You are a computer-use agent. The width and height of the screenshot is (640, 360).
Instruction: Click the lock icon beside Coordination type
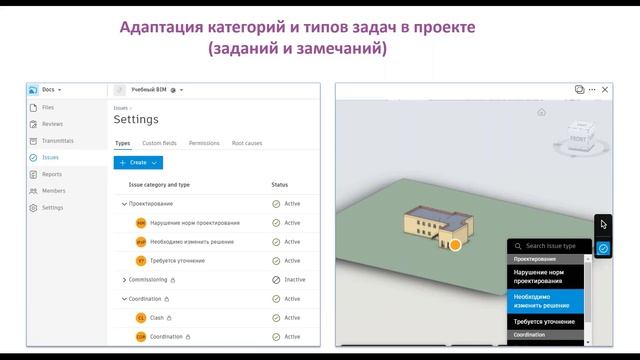click(x=188, y=337)
